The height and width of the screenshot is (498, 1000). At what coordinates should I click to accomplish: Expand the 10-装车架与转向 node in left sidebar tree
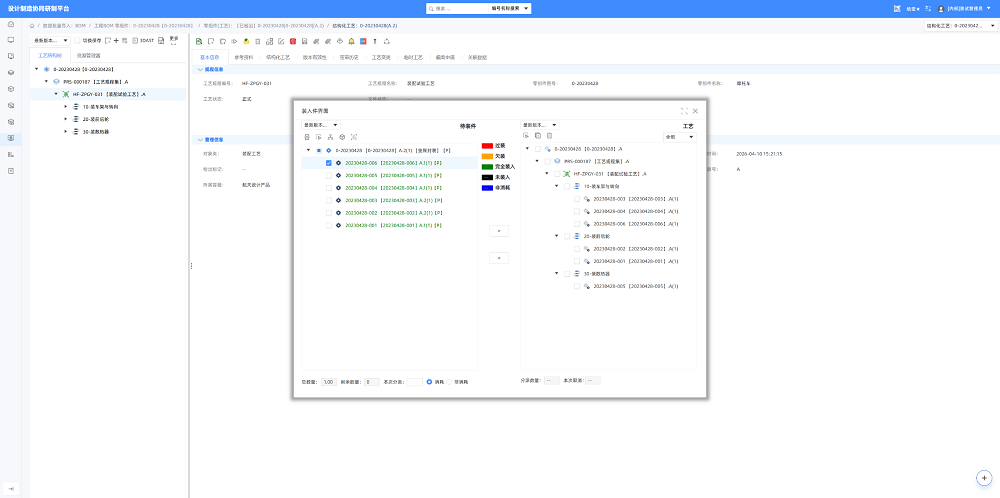[x=65, y=107]
